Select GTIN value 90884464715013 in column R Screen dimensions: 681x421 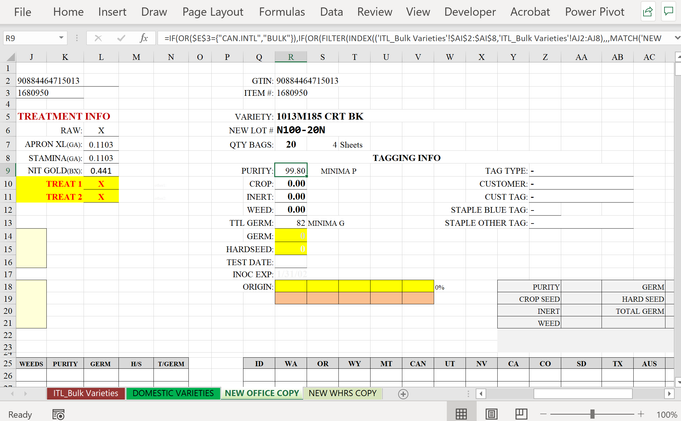pyautogui.click(x=307, y=80)
